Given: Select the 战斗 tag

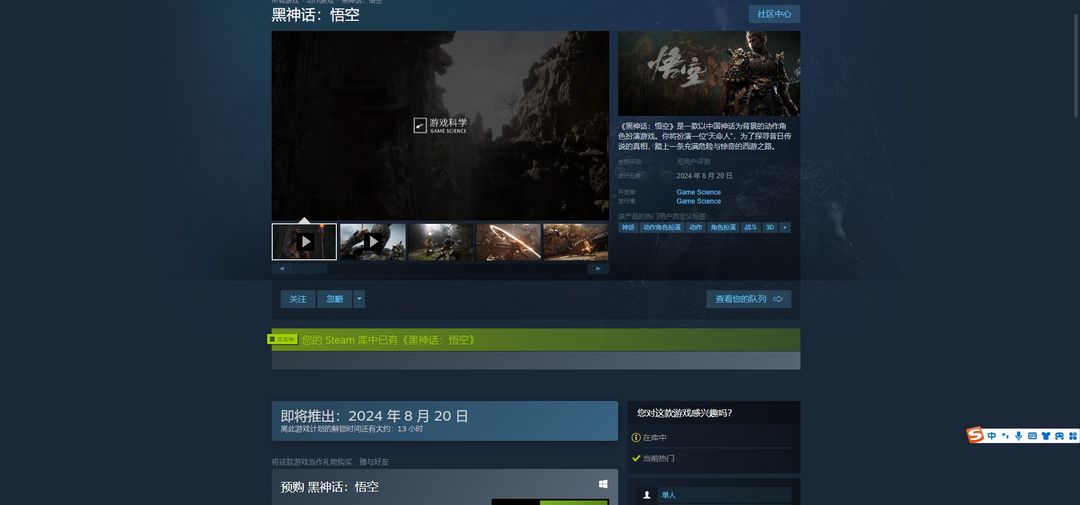Looking at the screenshot, I should click(751, 227).
